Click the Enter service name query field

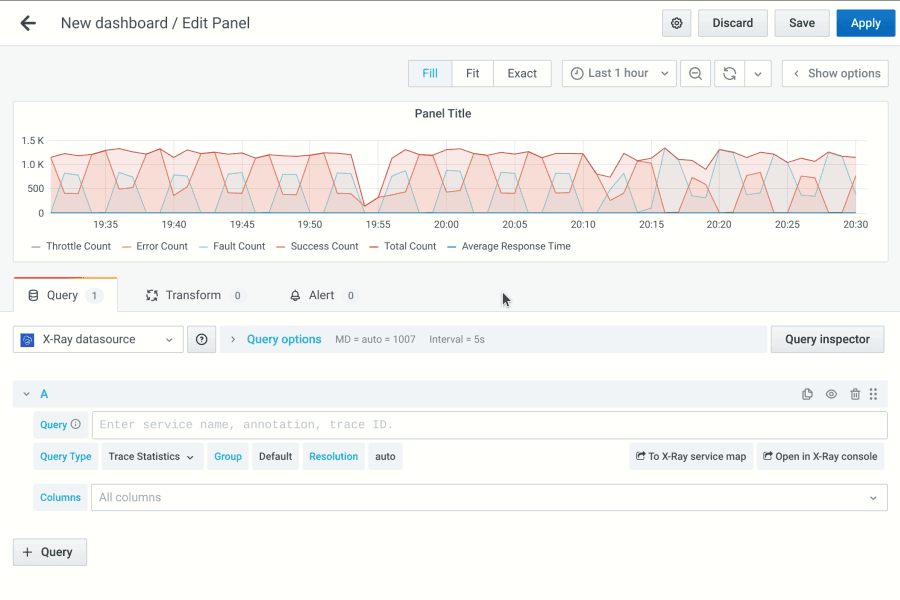(x=489, y=425)
